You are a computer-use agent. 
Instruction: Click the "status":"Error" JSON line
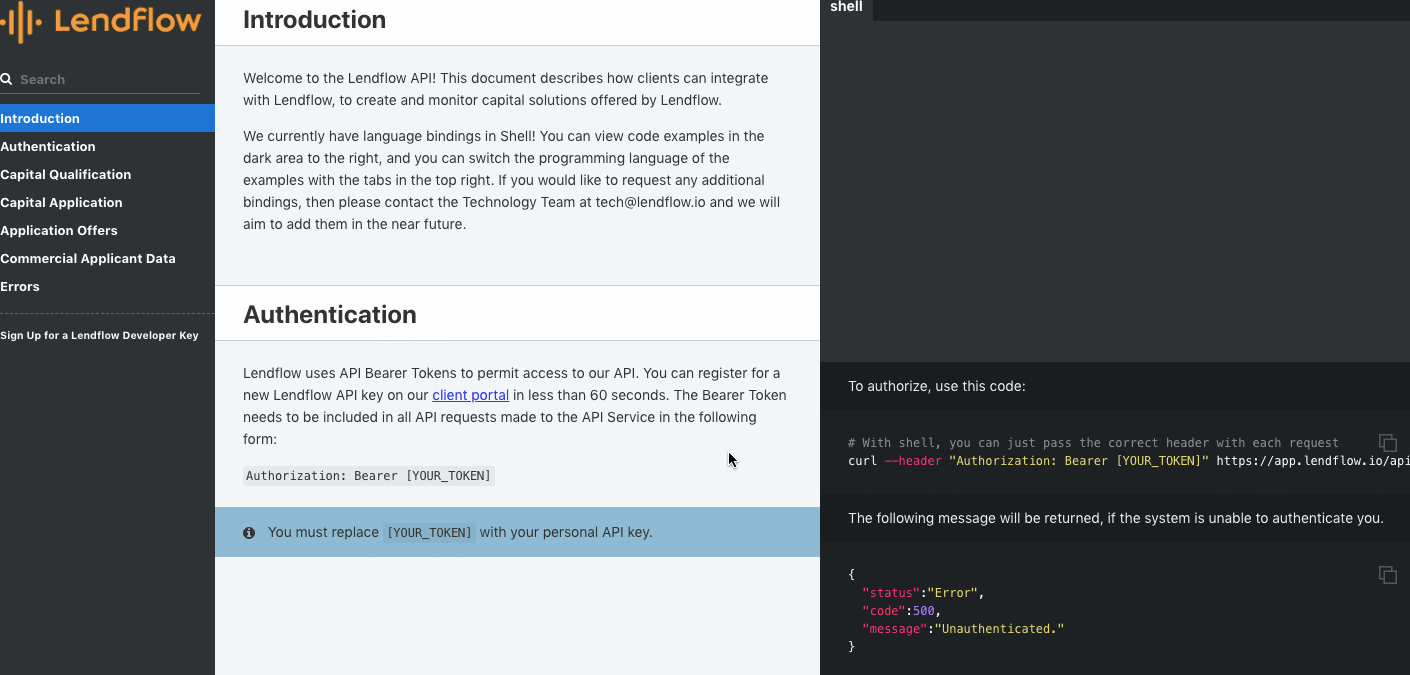coord(923,593)
